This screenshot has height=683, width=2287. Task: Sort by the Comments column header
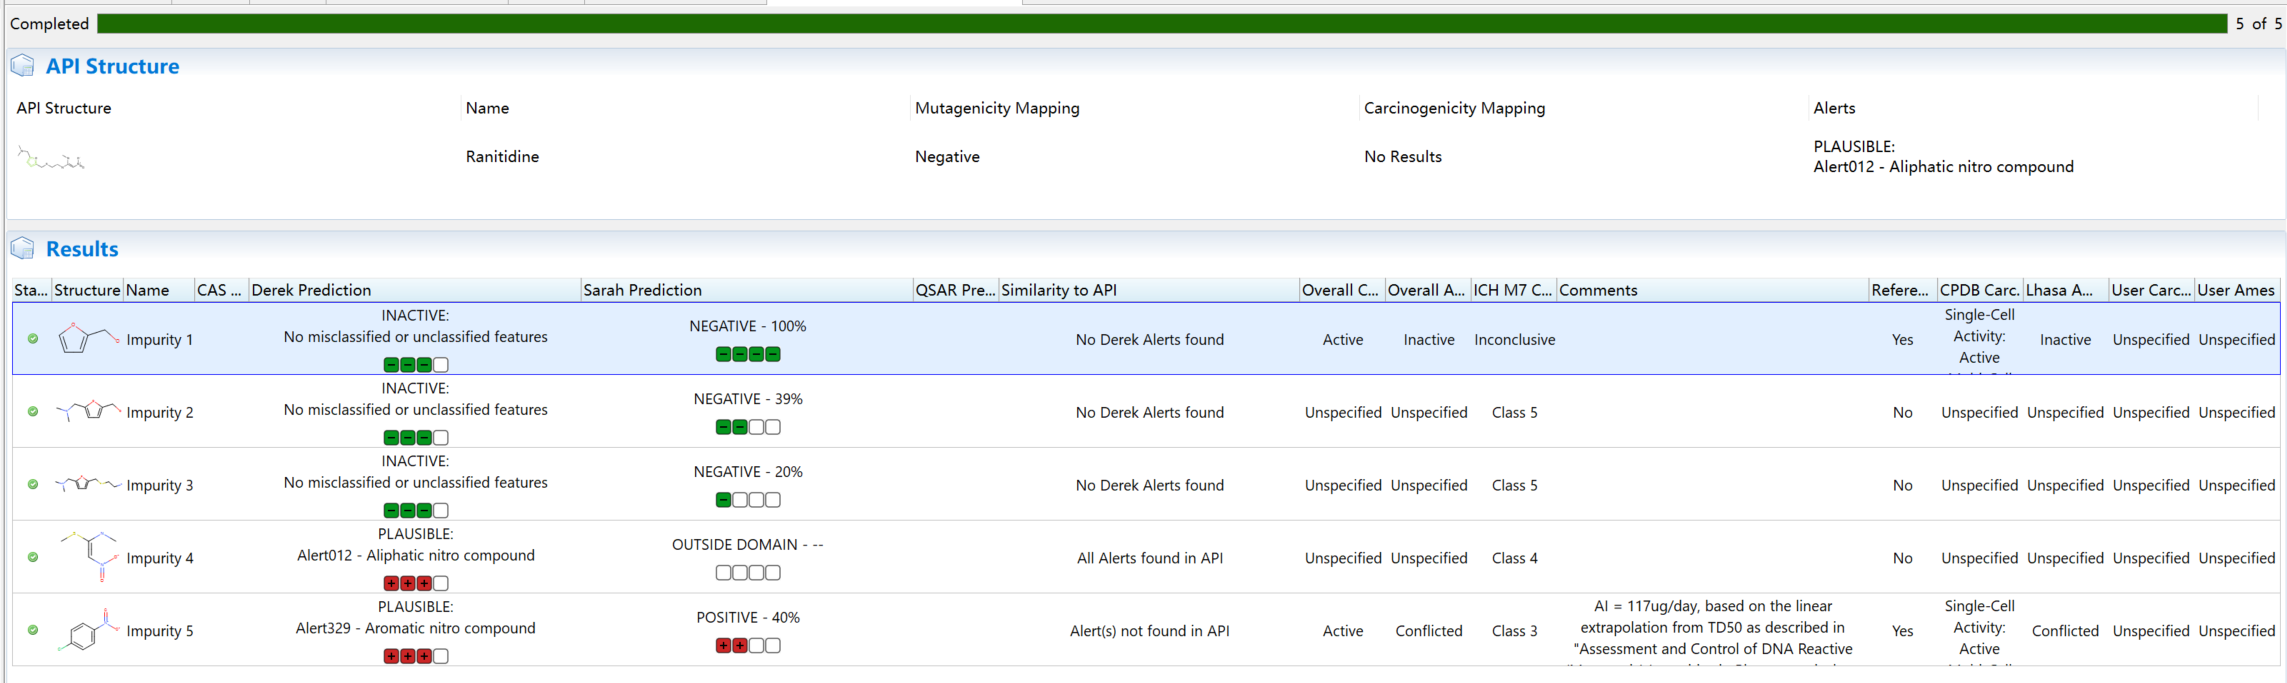(x=1712, y=290)
